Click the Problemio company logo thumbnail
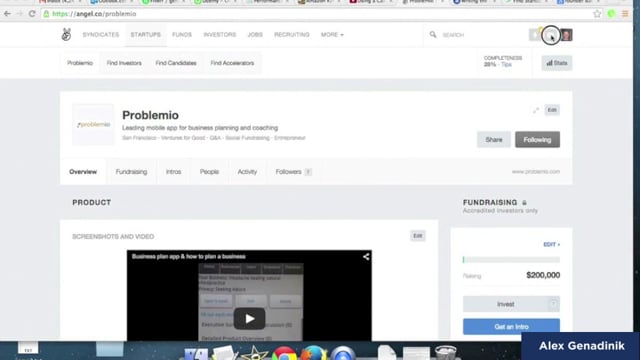 click(x=93, y=124)
